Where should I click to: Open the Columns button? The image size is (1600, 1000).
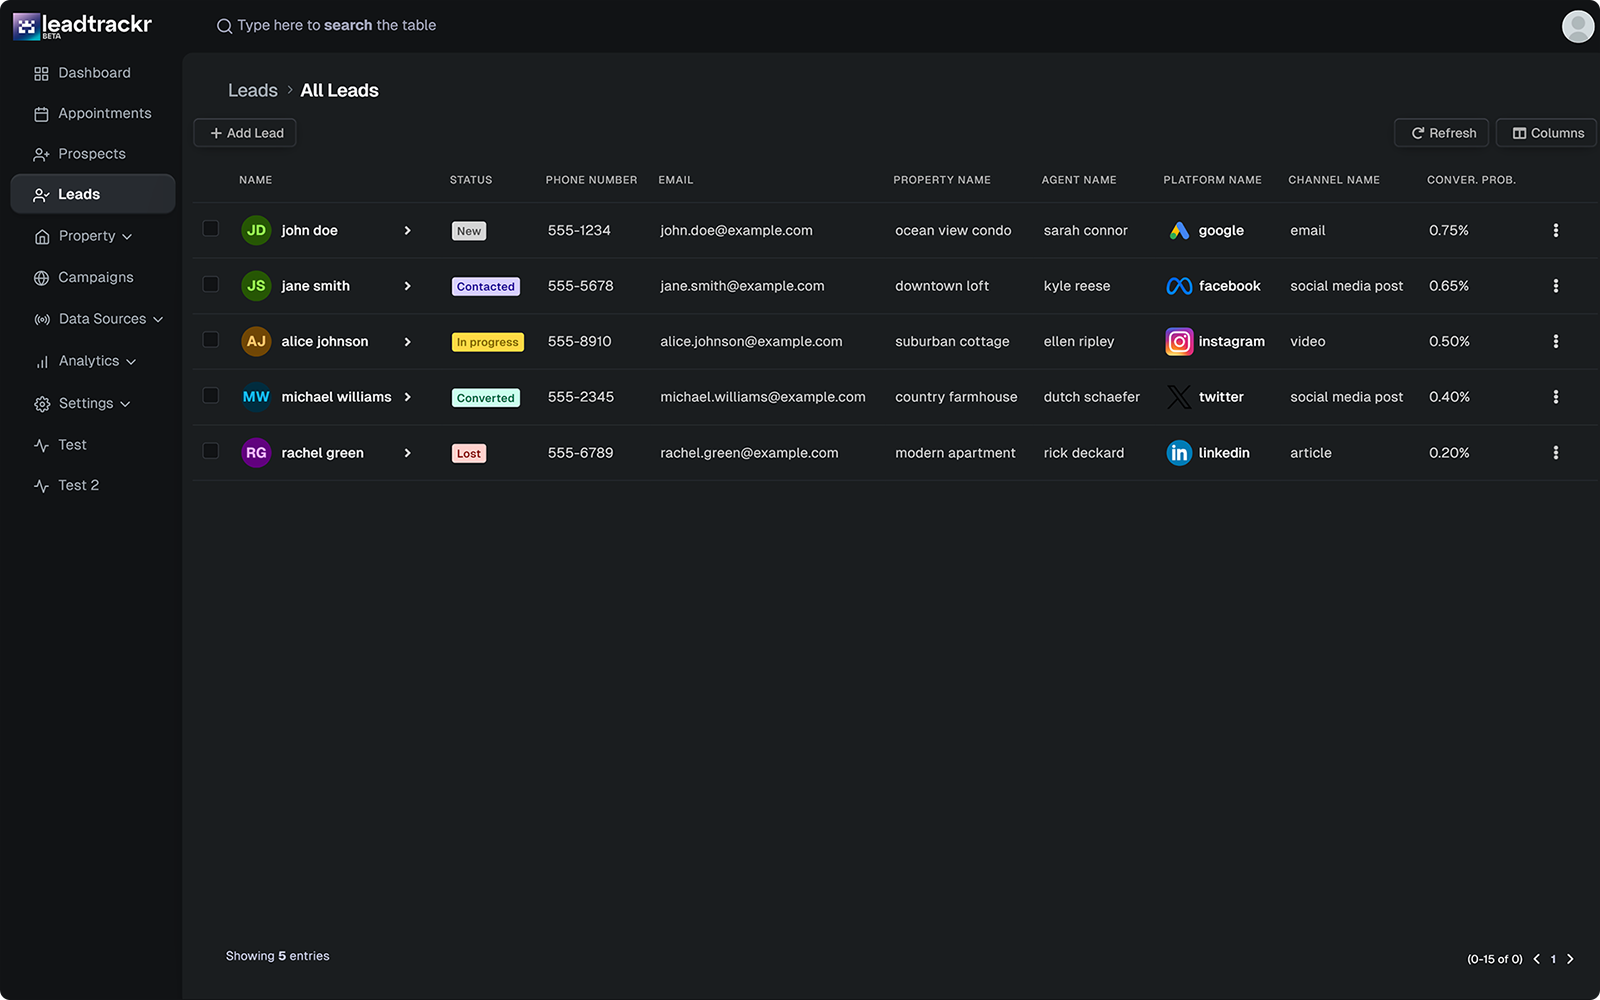coord(1546,133)
